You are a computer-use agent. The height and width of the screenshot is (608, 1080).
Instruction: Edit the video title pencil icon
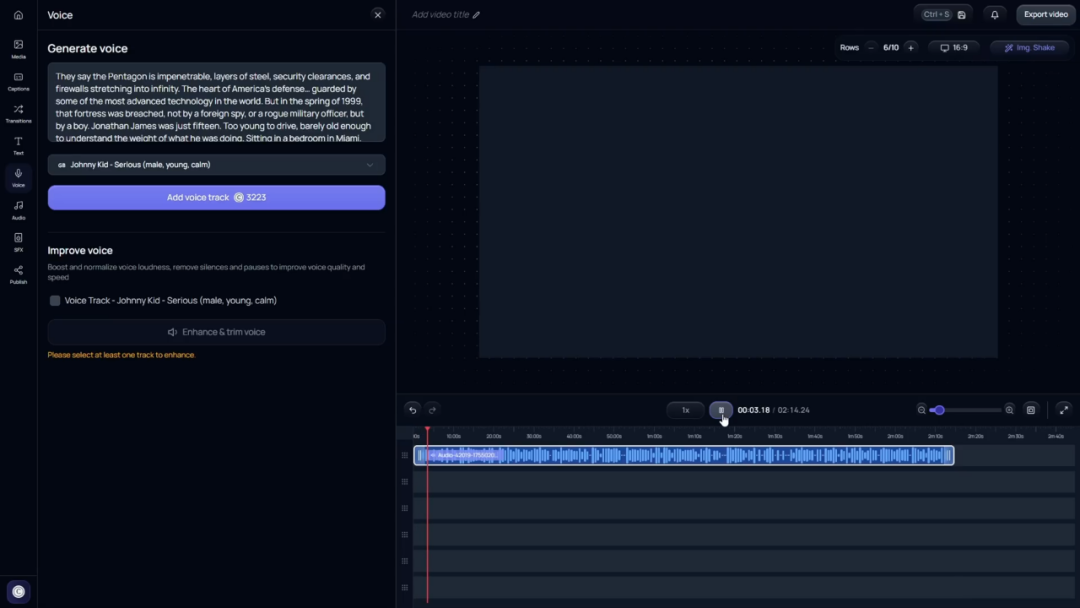click(476, 14)
